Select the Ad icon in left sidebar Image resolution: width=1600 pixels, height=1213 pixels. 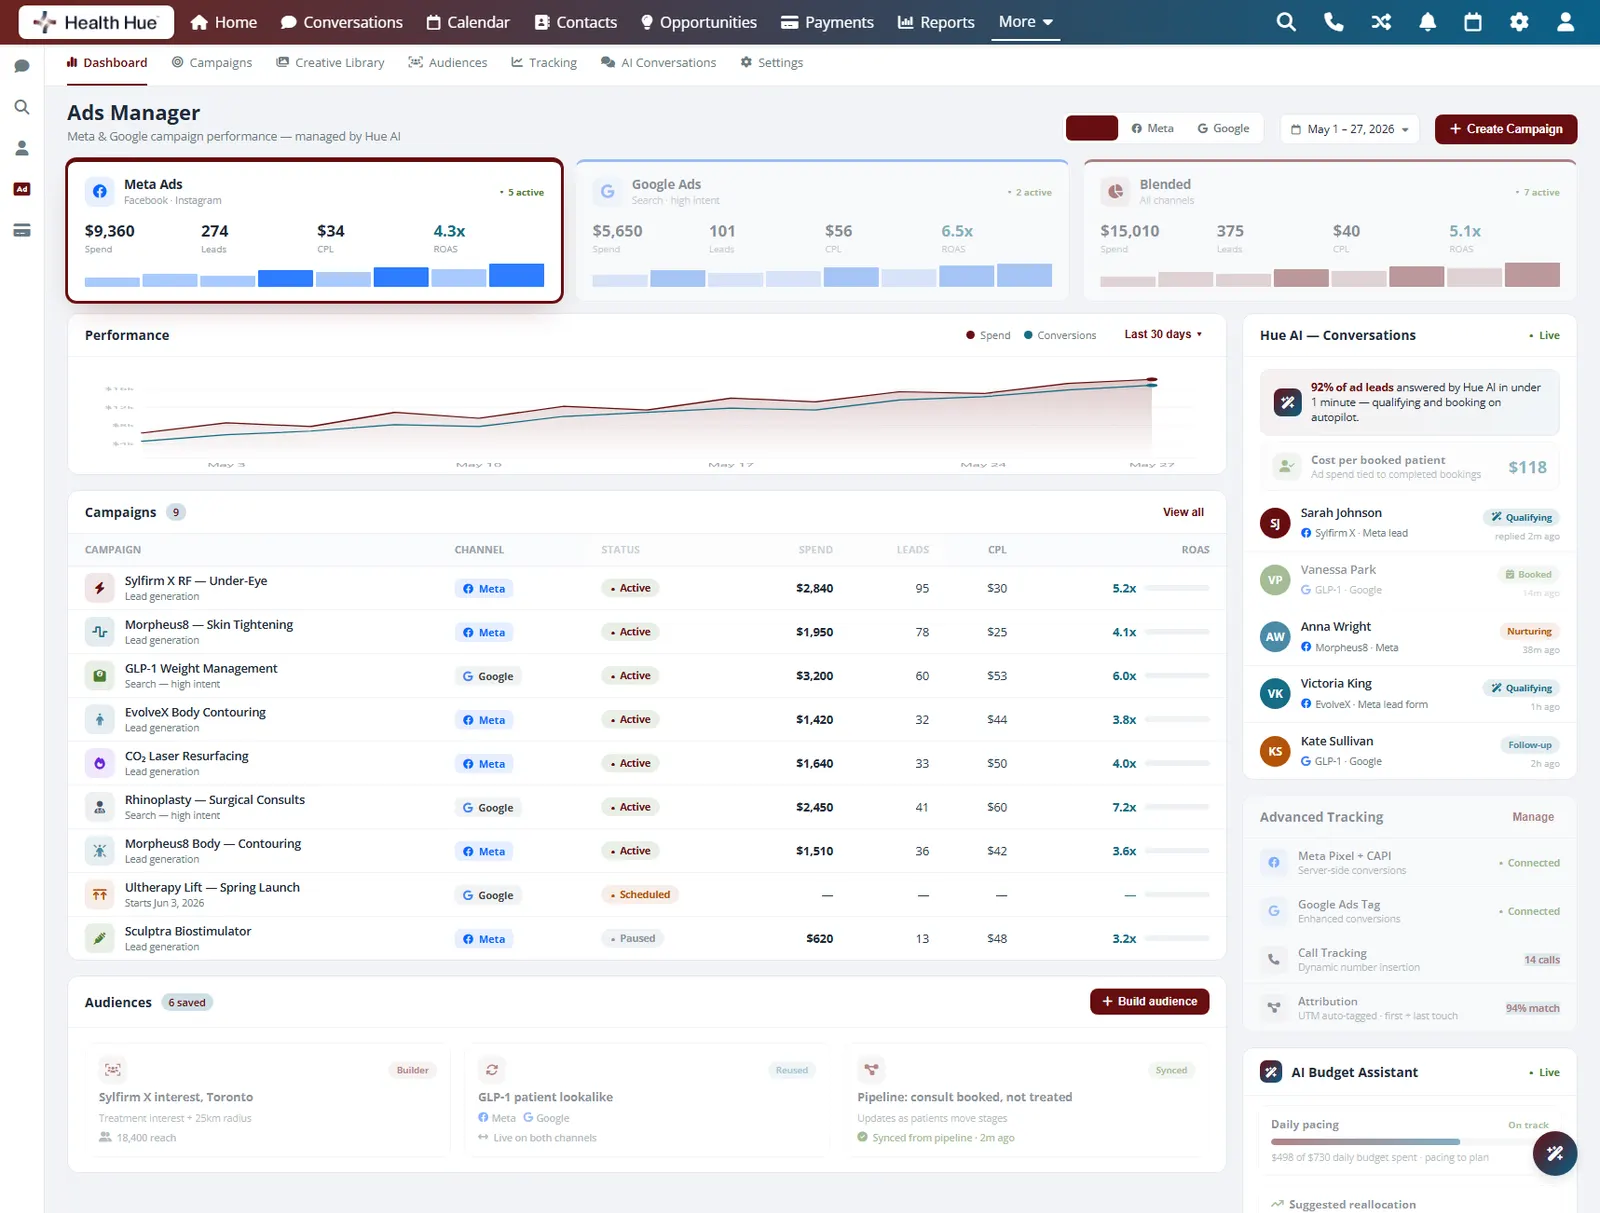click(22, 189)
